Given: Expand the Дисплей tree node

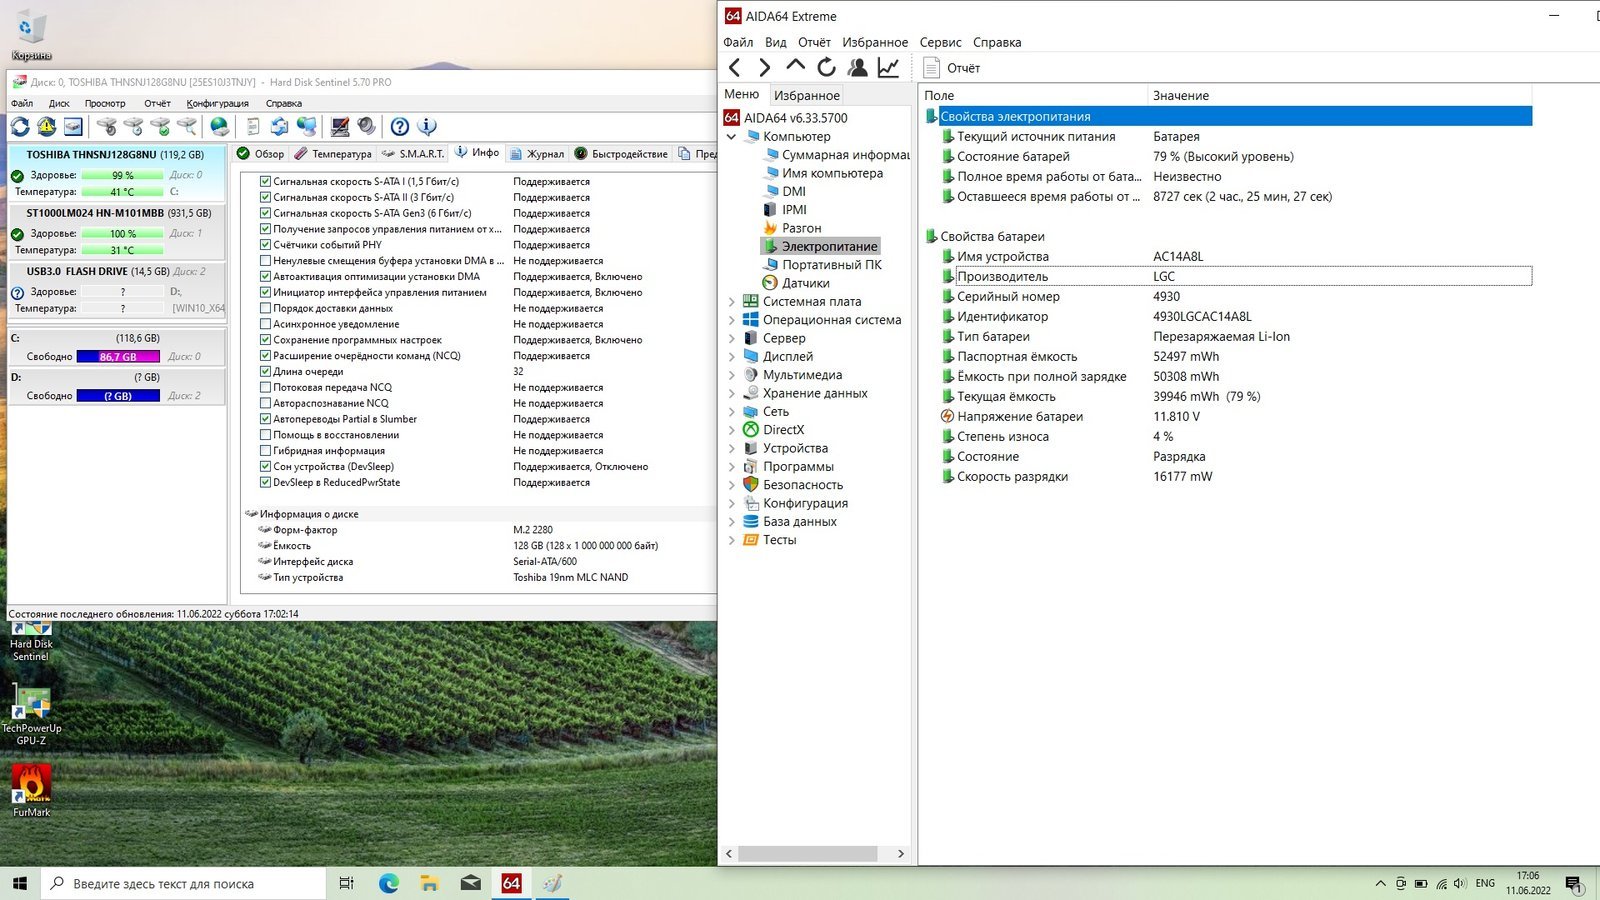Looking at the screenshot, I should point(731,357).
